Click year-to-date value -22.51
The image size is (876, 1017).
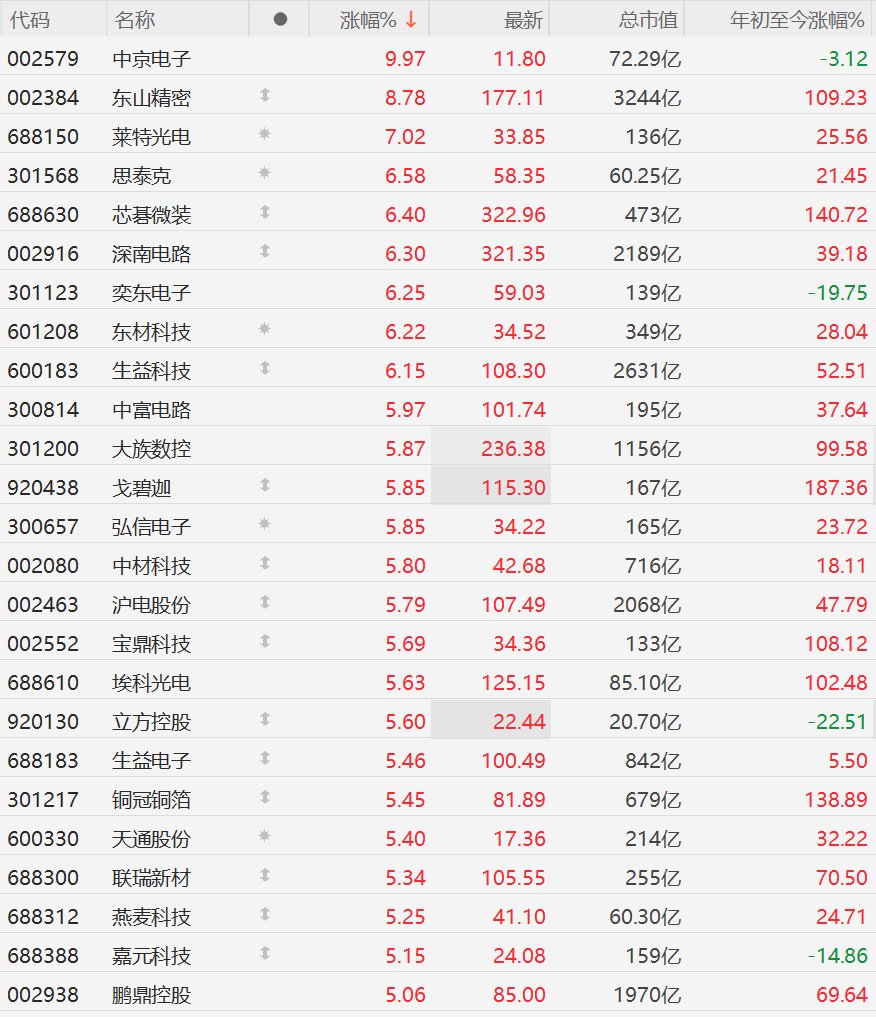pos(837,722)
